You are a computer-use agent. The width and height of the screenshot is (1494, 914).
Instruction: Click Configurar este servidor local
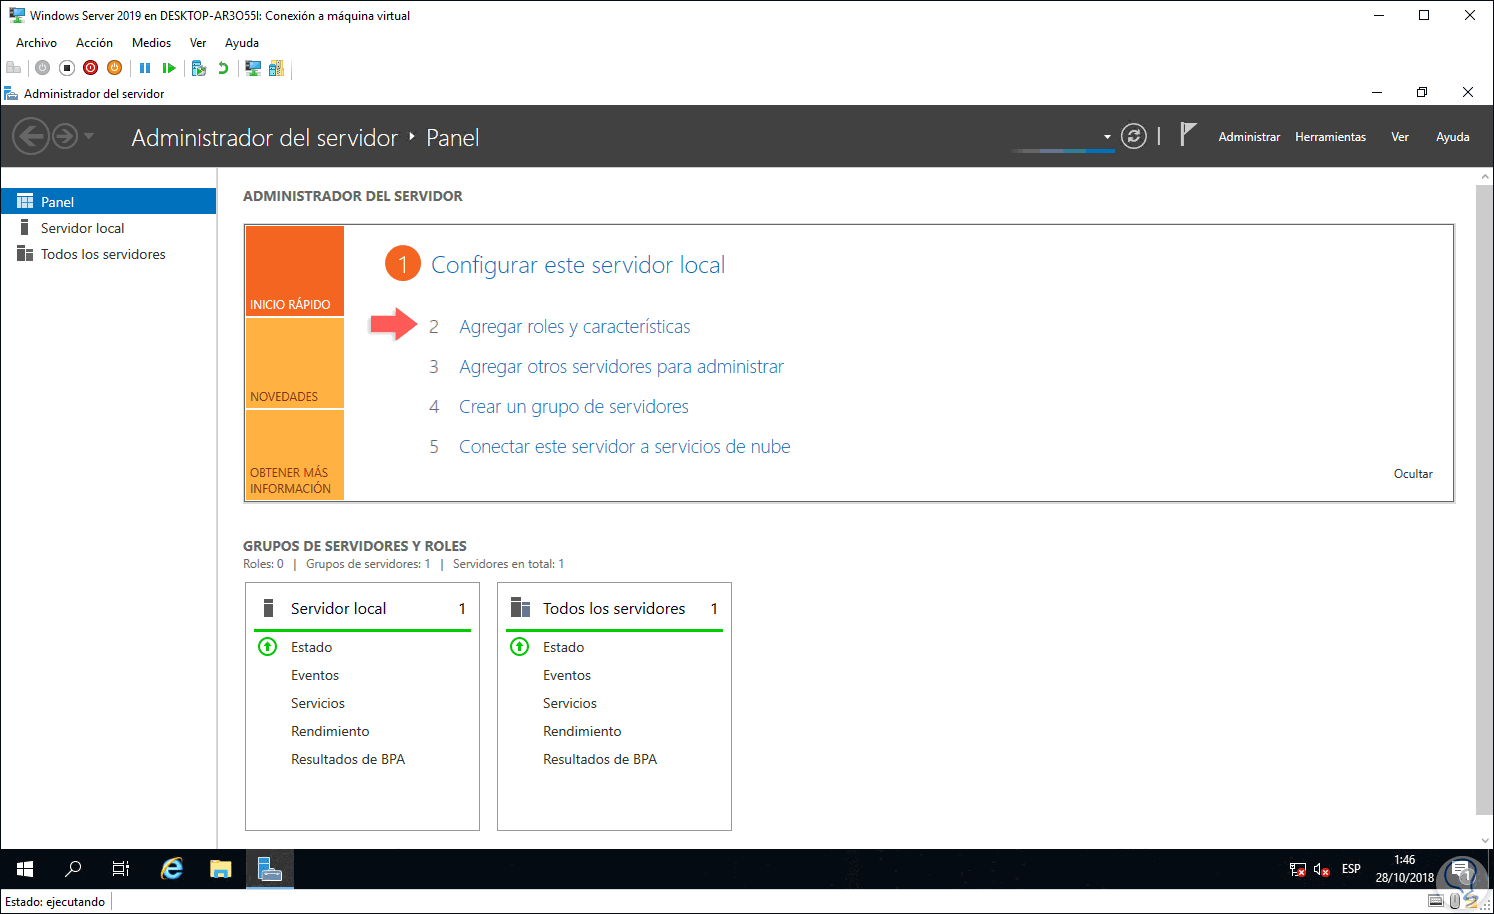pos(578,265)
